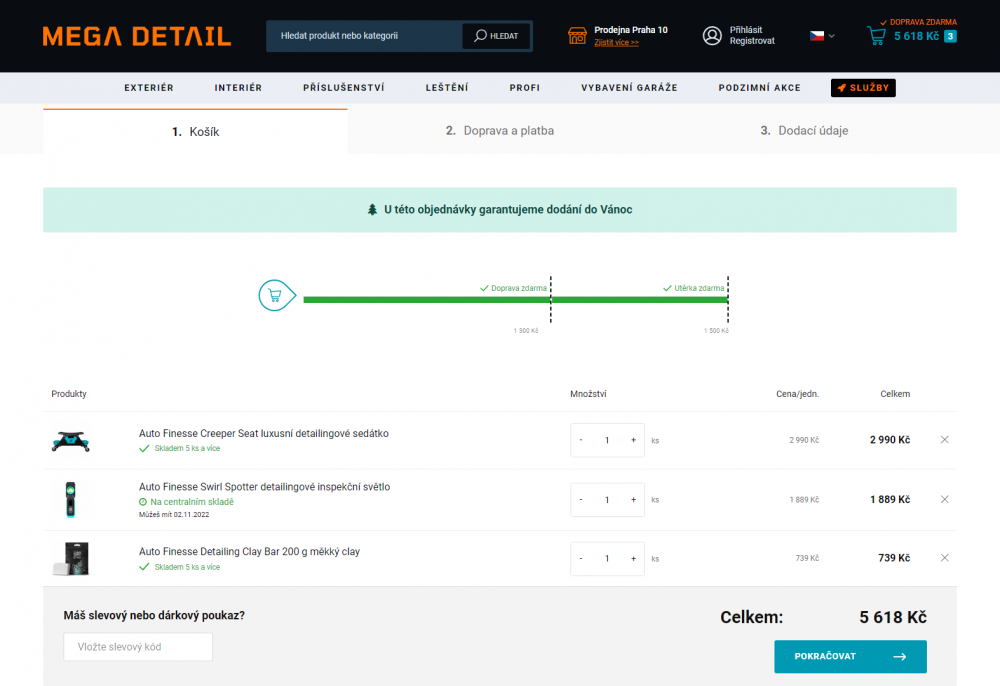This screenshot has width=1000, height=686.
Task: Open the LEŠTĚNÍ menu
Action: [x=447, y=88]
